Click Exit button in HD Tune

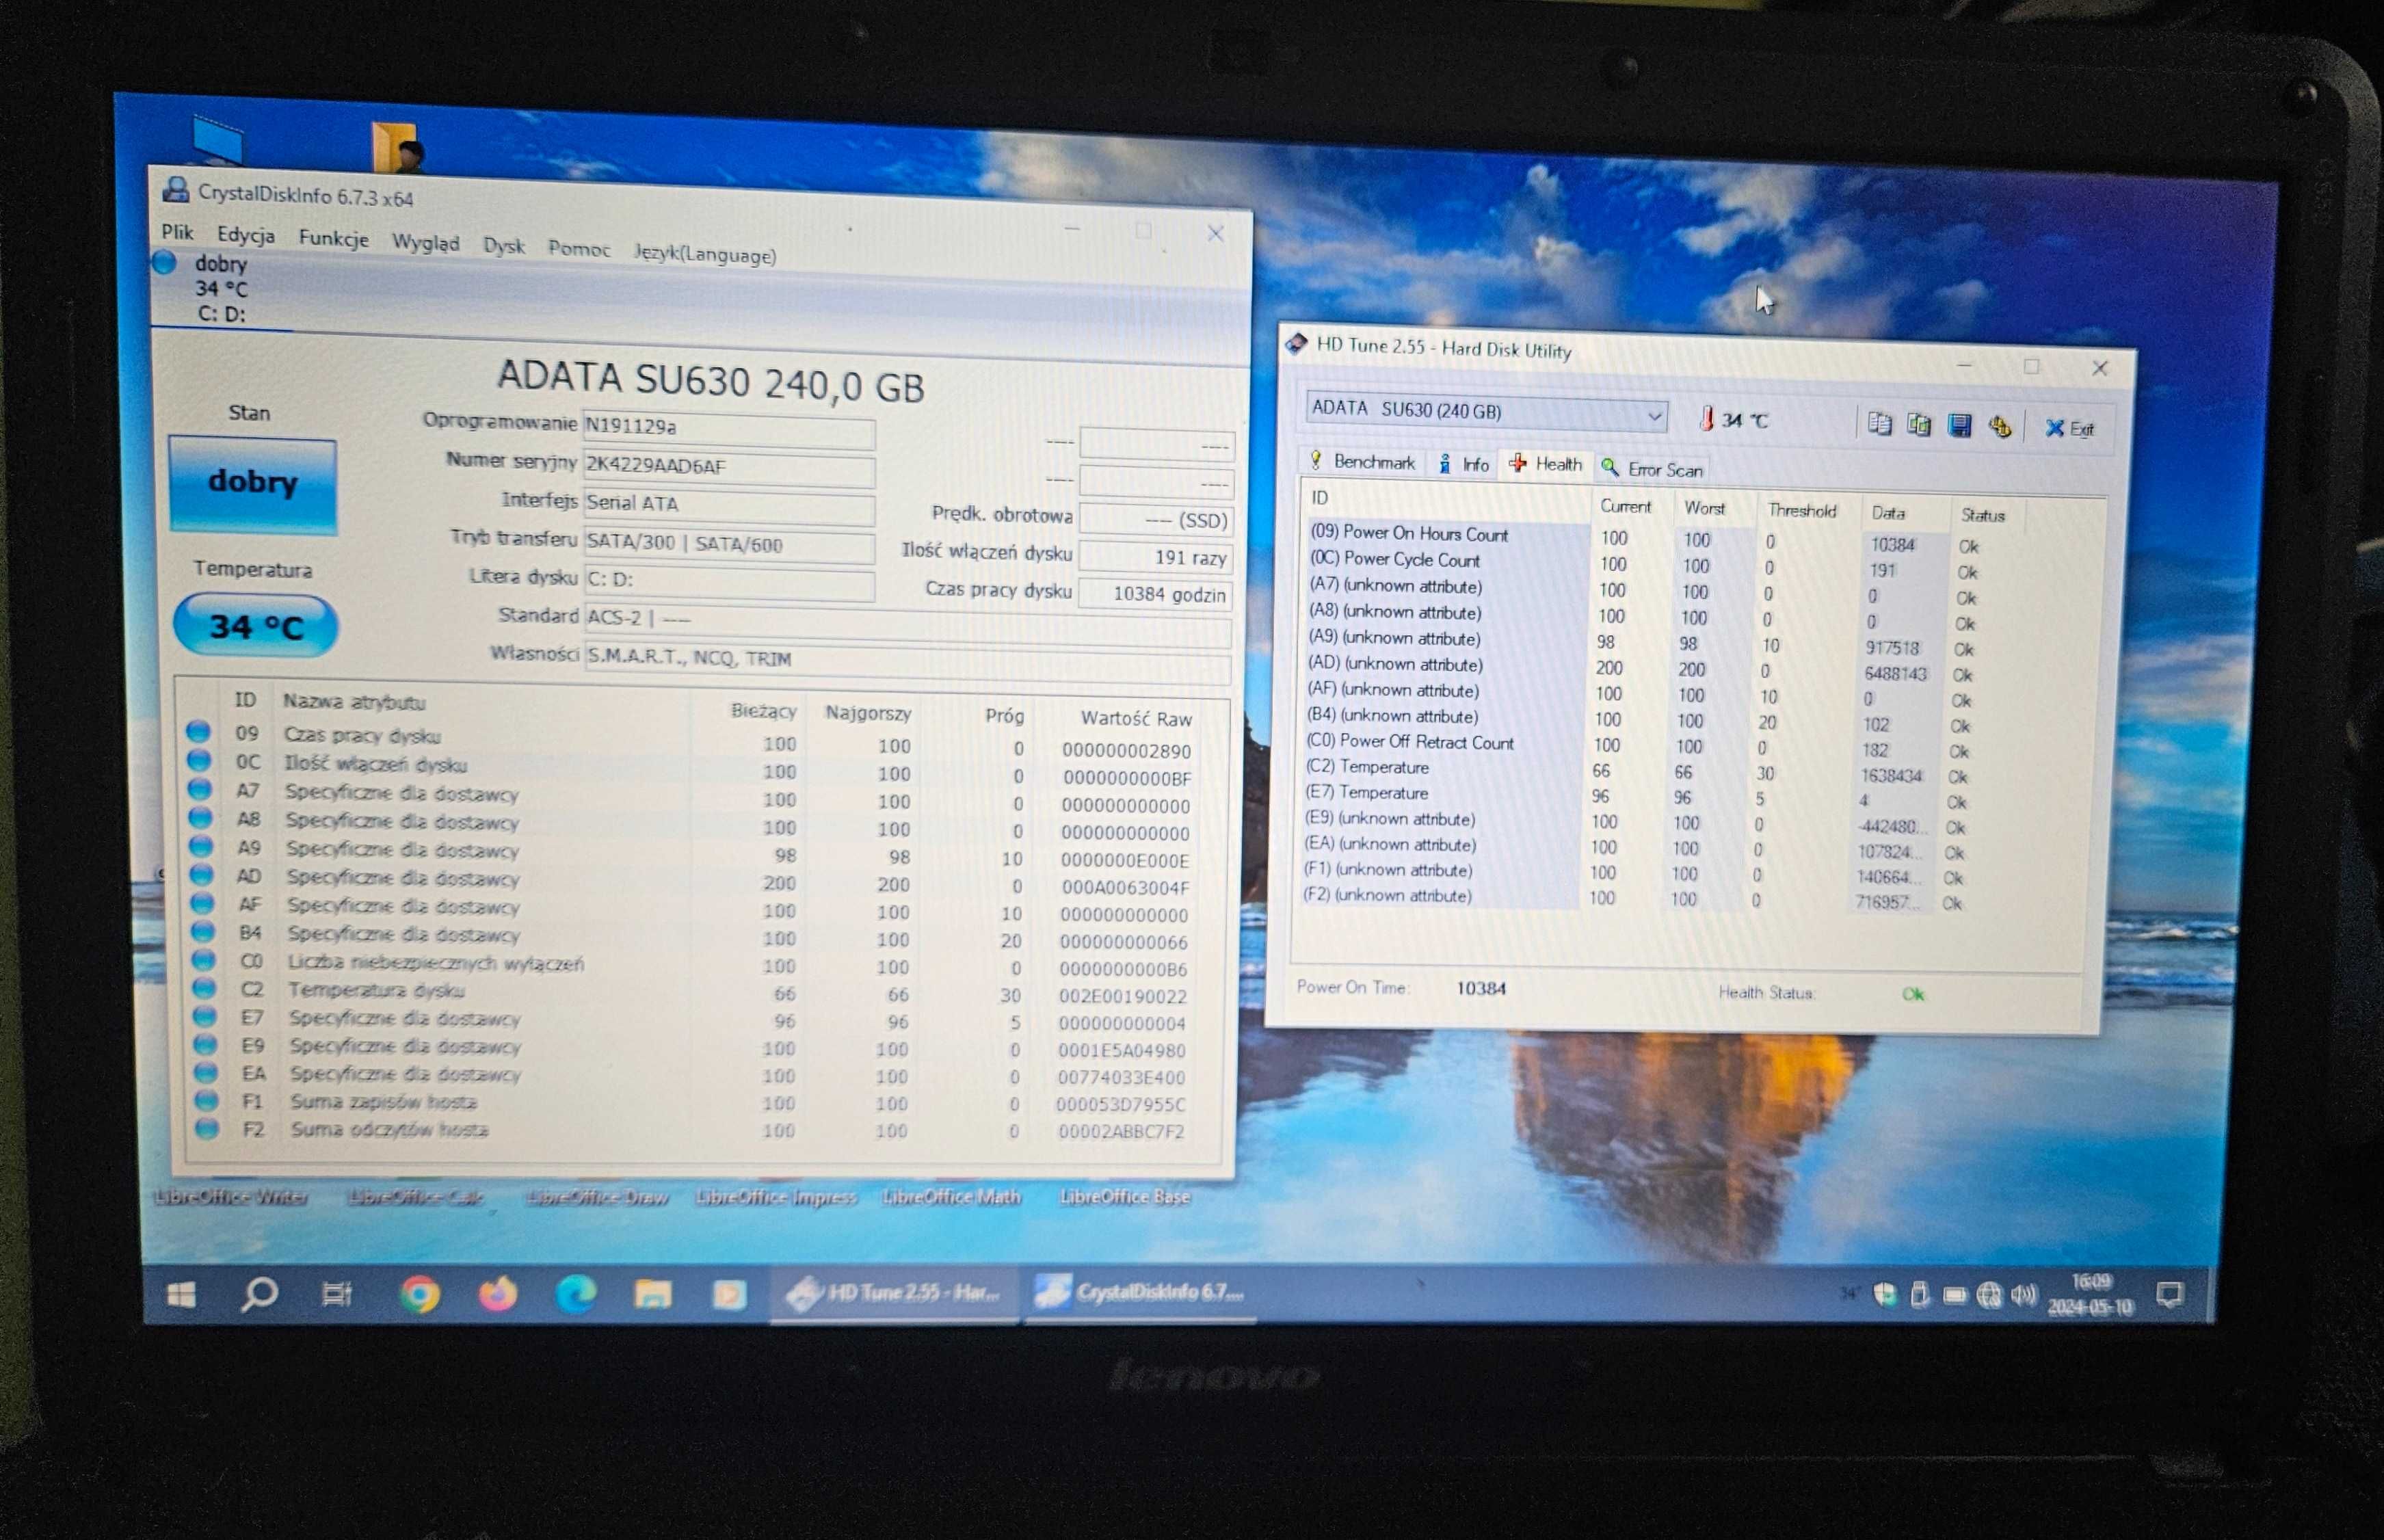[2069, 429]
